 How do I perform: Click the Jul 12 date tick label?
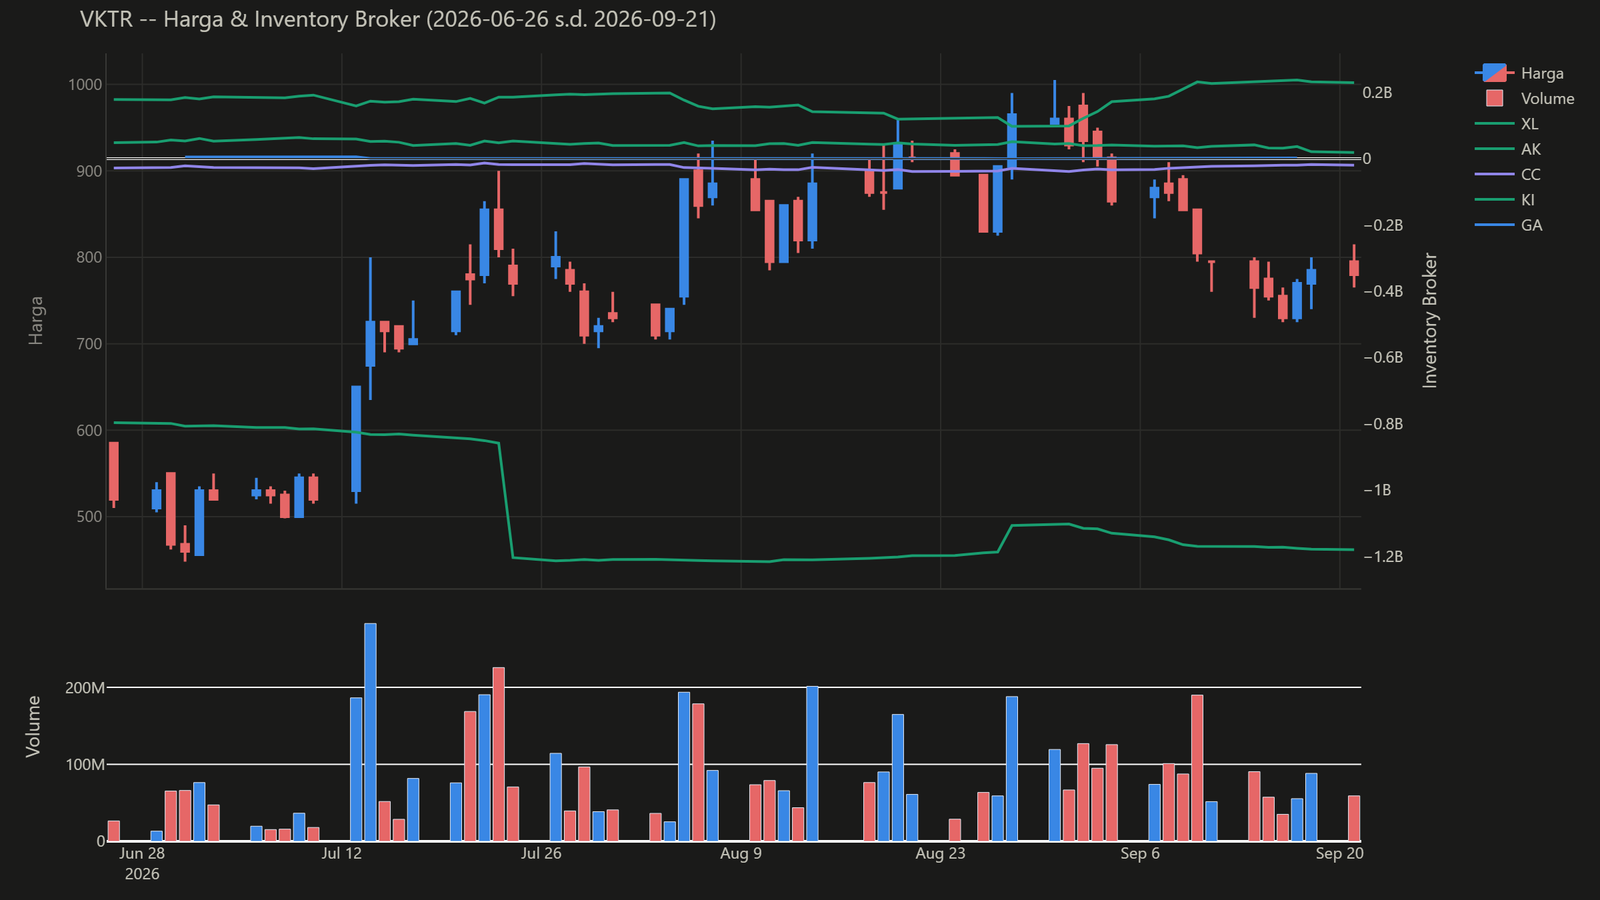pos(342,853)
